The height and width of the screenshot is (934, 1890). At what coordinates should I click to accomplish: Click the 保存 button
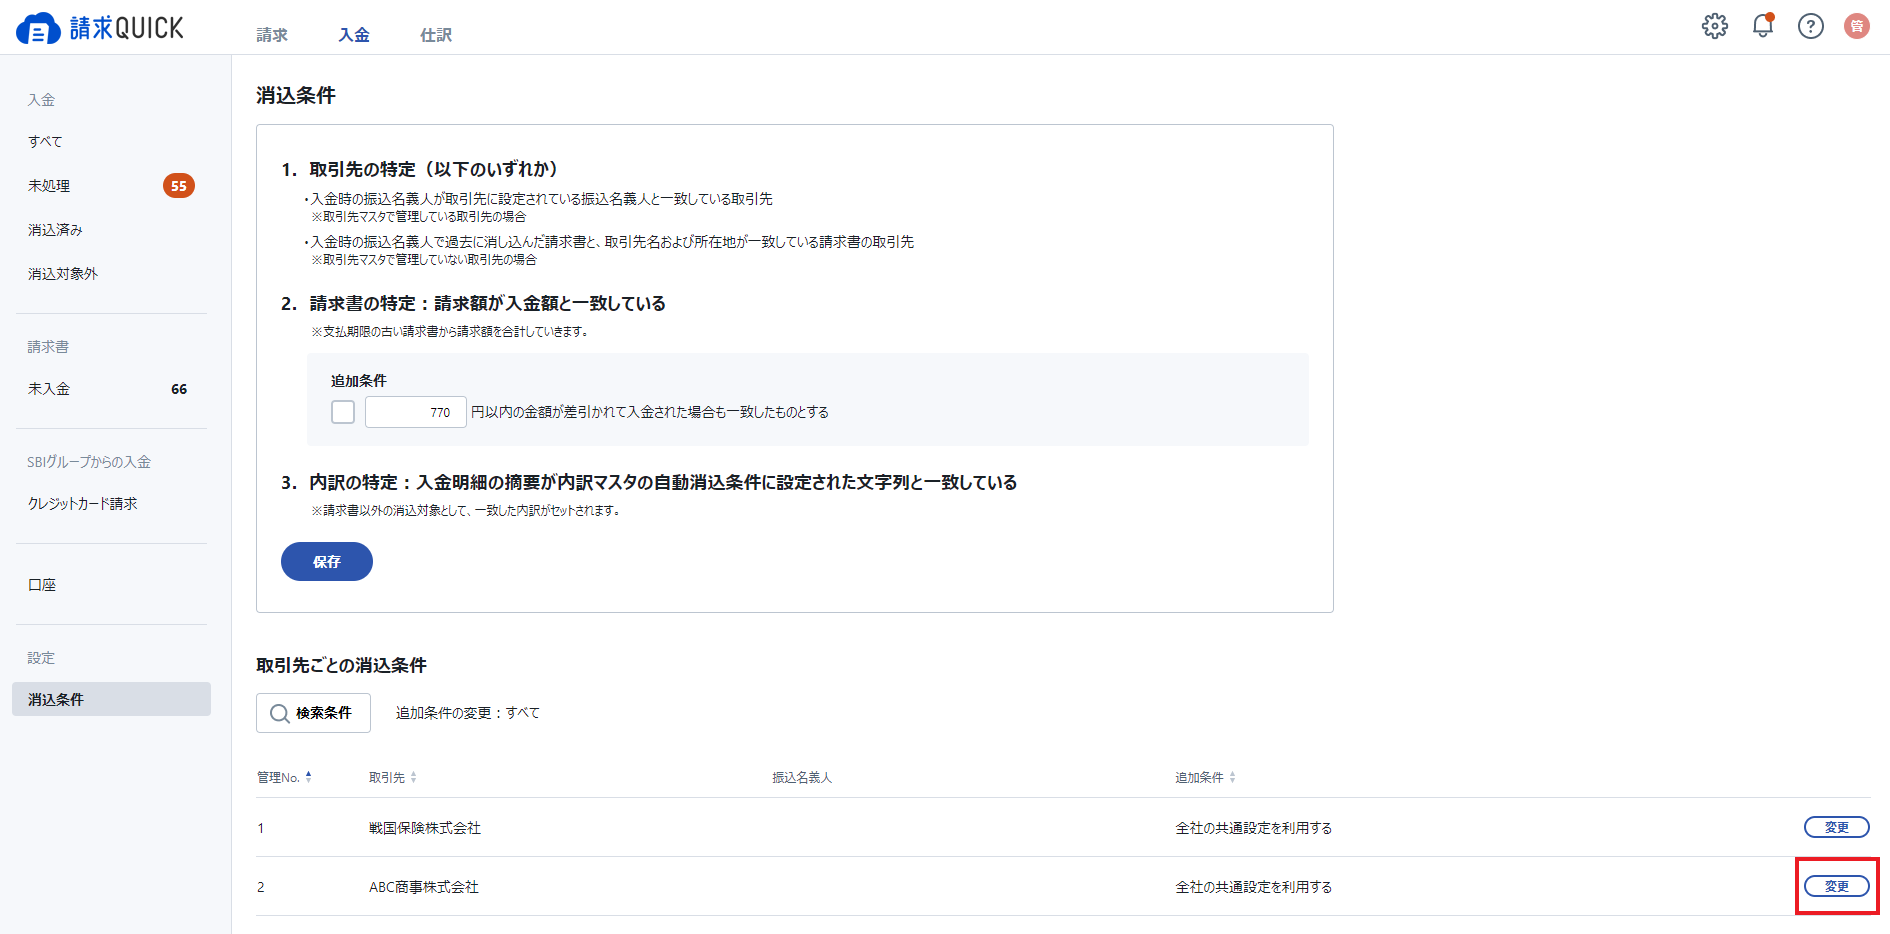327,562
